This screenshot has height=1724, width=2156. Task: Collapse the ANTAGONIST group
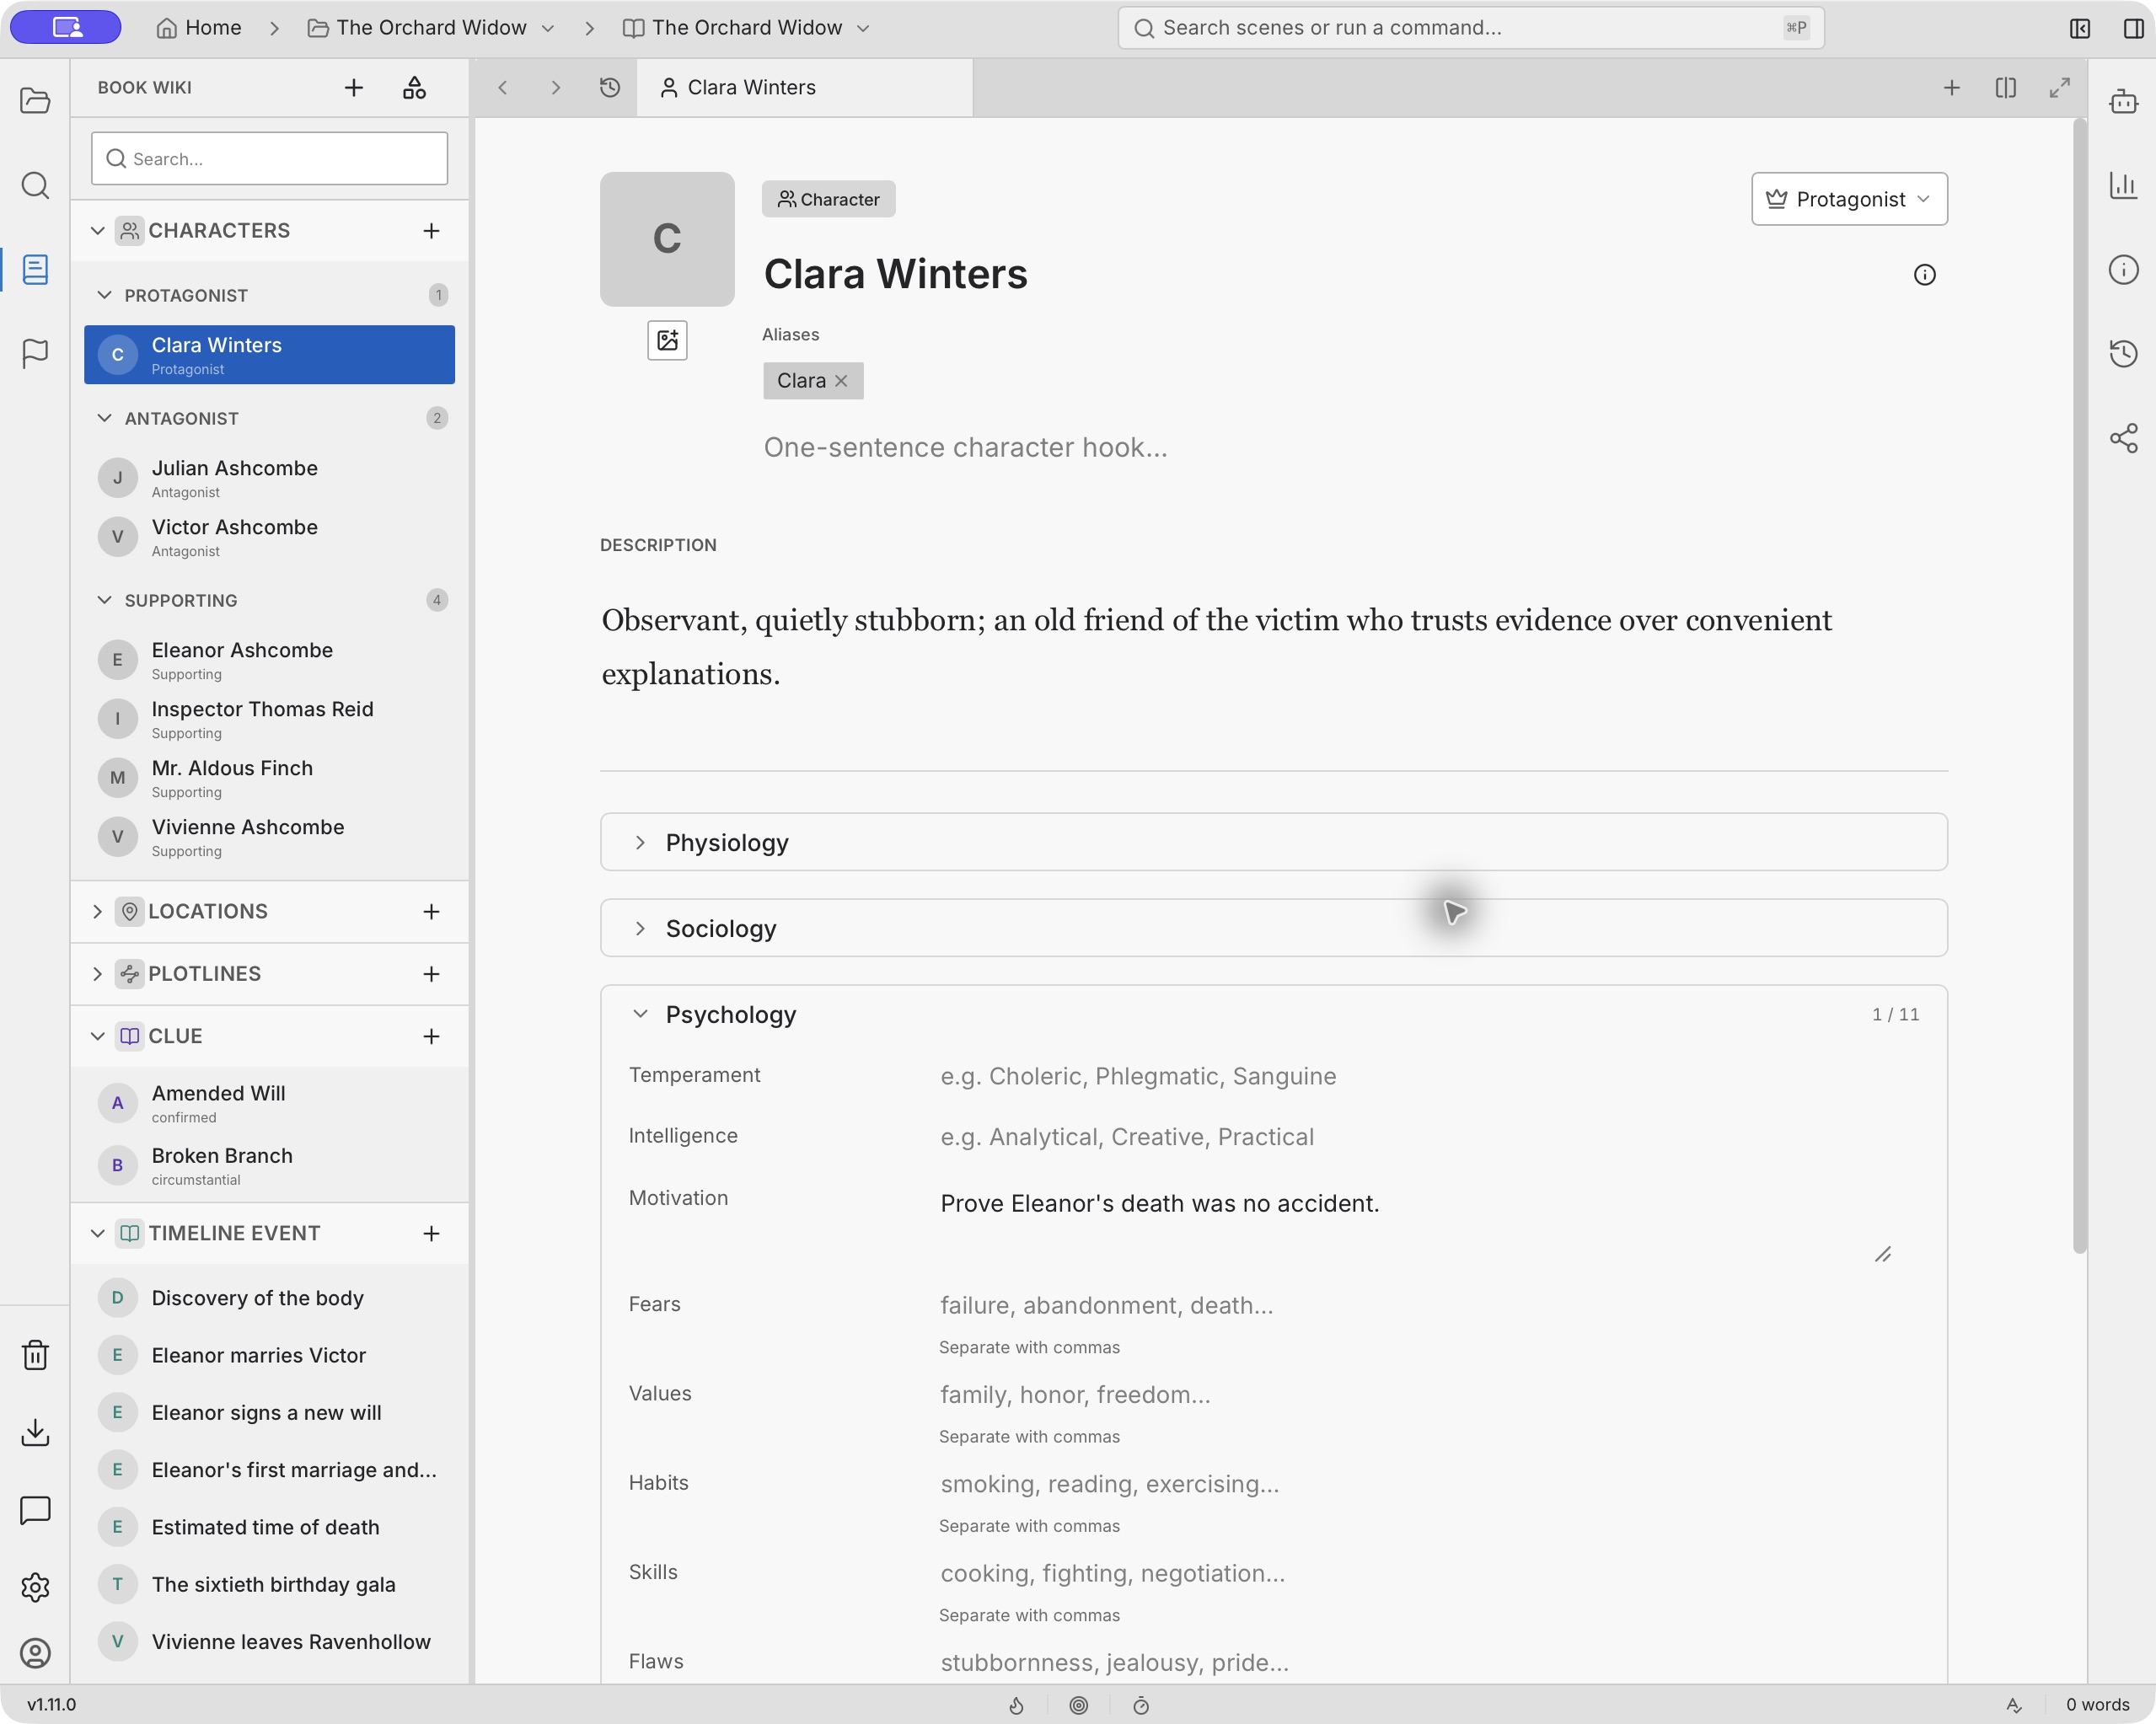tap(104, 418)
